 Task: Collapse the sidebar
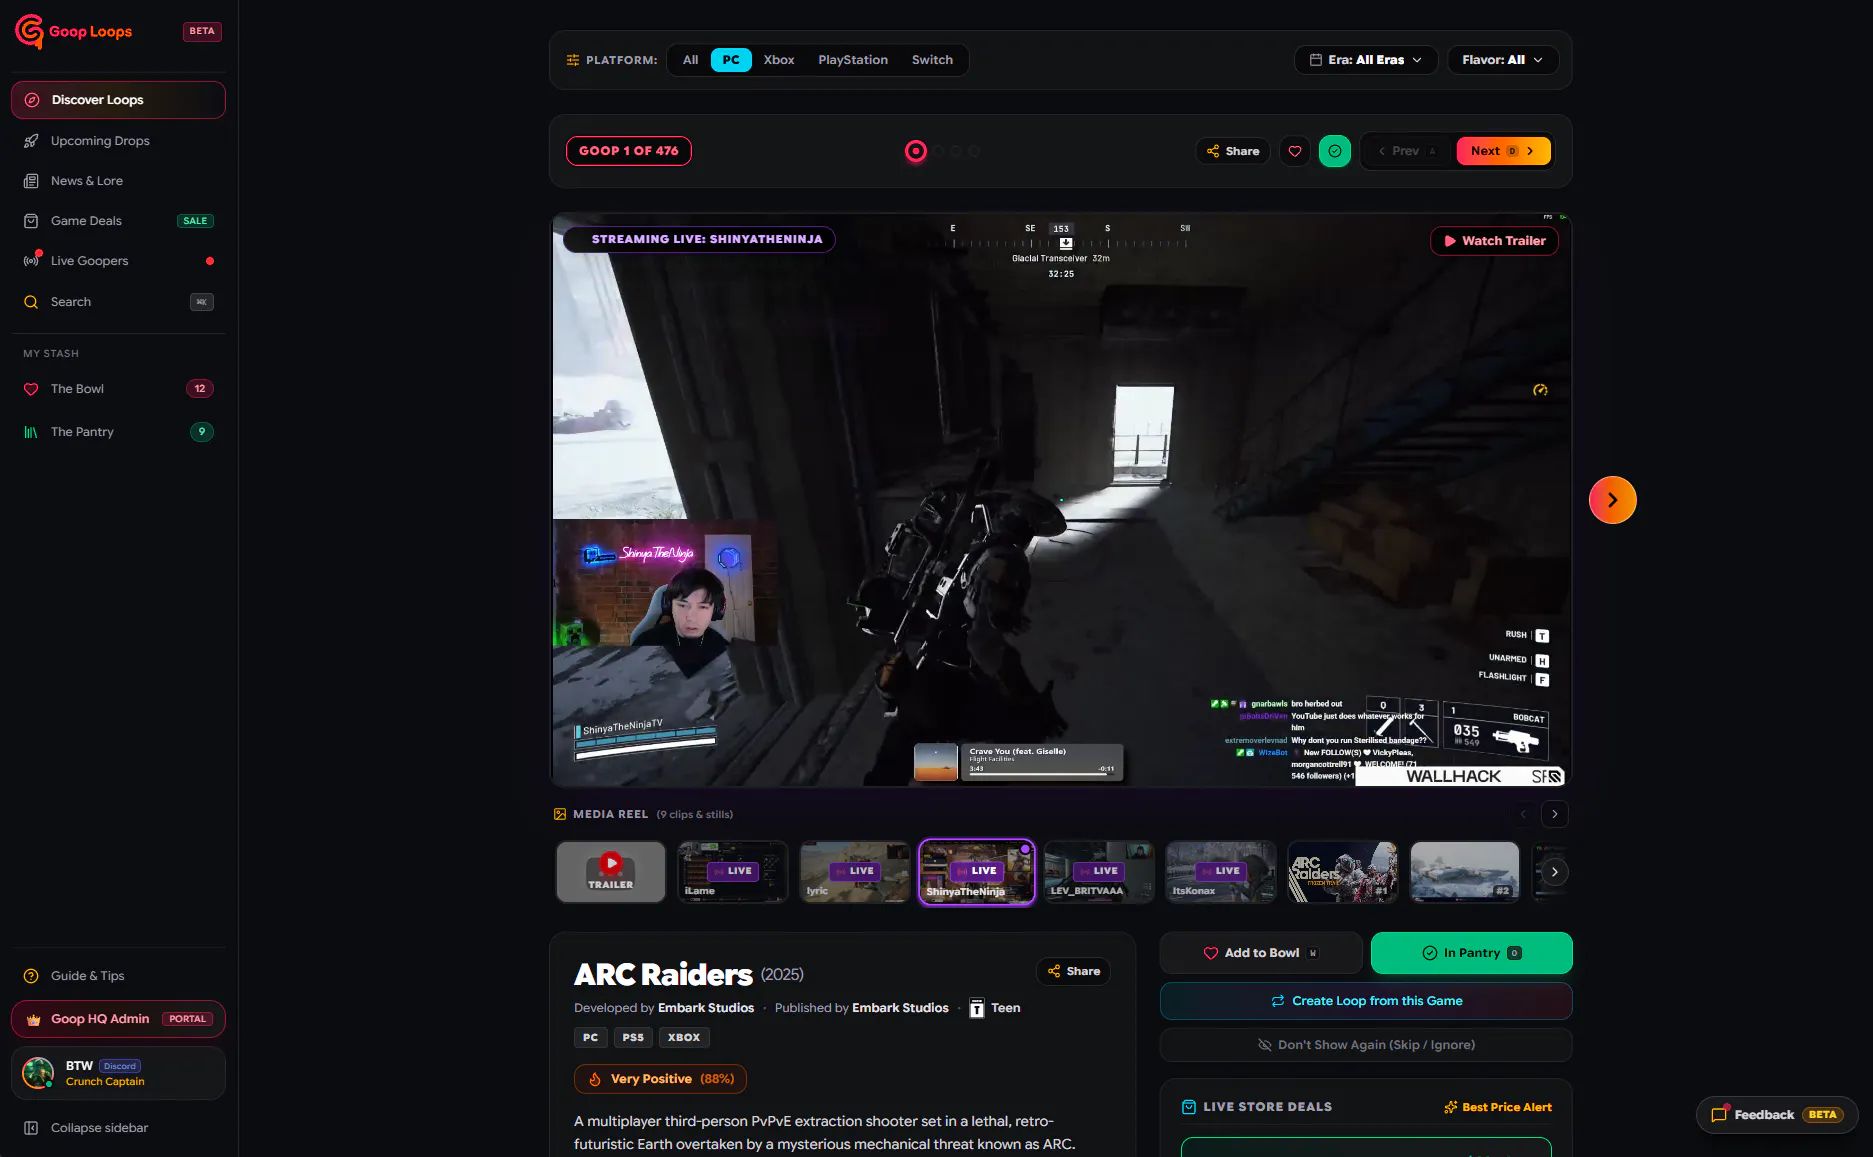(x=118, y=1128)
